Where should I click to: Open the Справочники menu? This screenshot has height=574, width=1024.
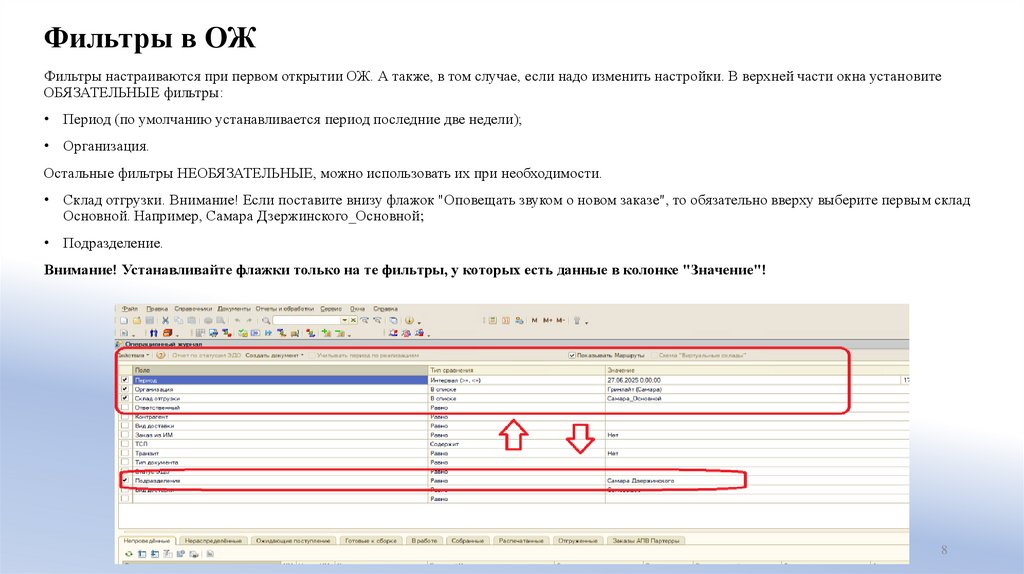coord(193,309)
